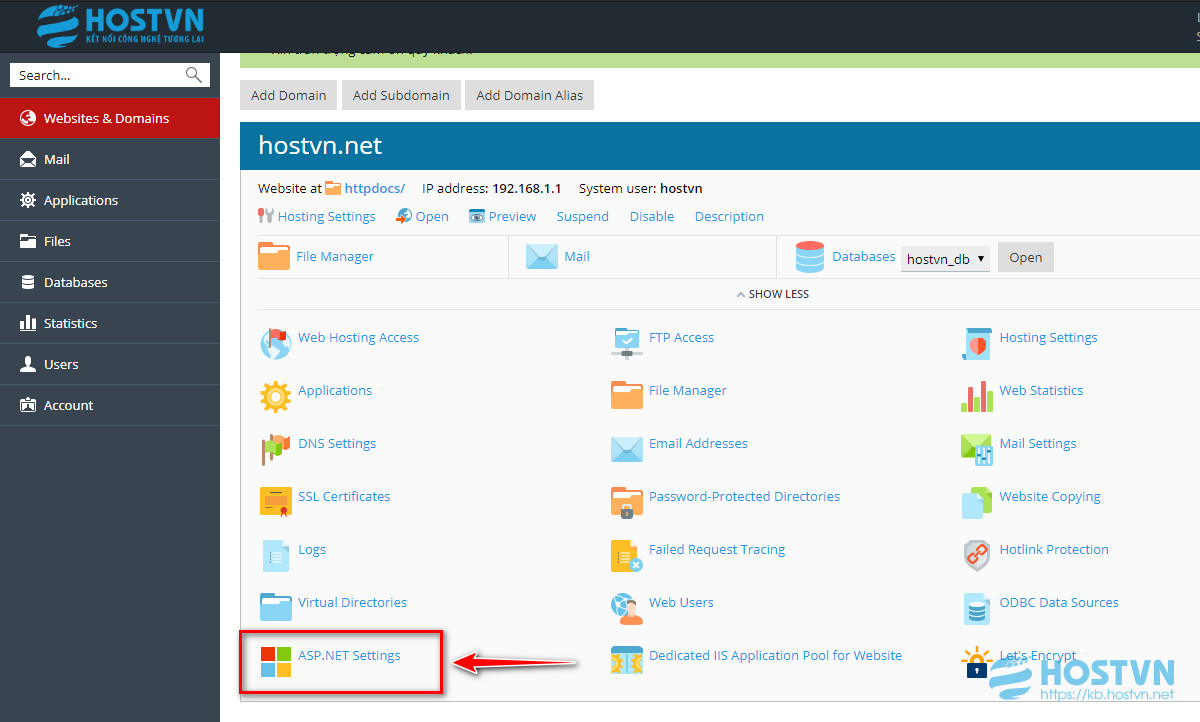This screenshot has width=1200, height=722.
Task: Click the Applications gear icon in the grid
Action: (x=275, y=396)
